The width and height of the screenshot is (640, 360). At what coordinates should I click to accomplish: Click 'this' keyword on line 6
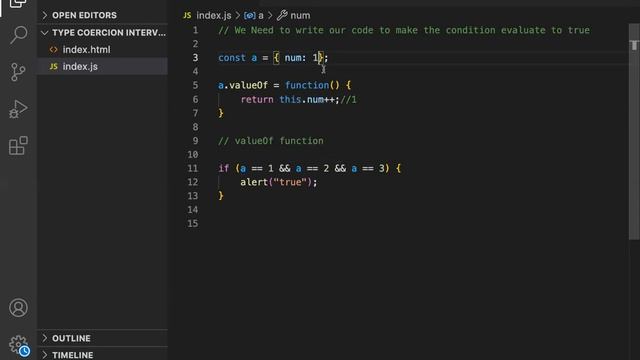click(x=290, y=100)
